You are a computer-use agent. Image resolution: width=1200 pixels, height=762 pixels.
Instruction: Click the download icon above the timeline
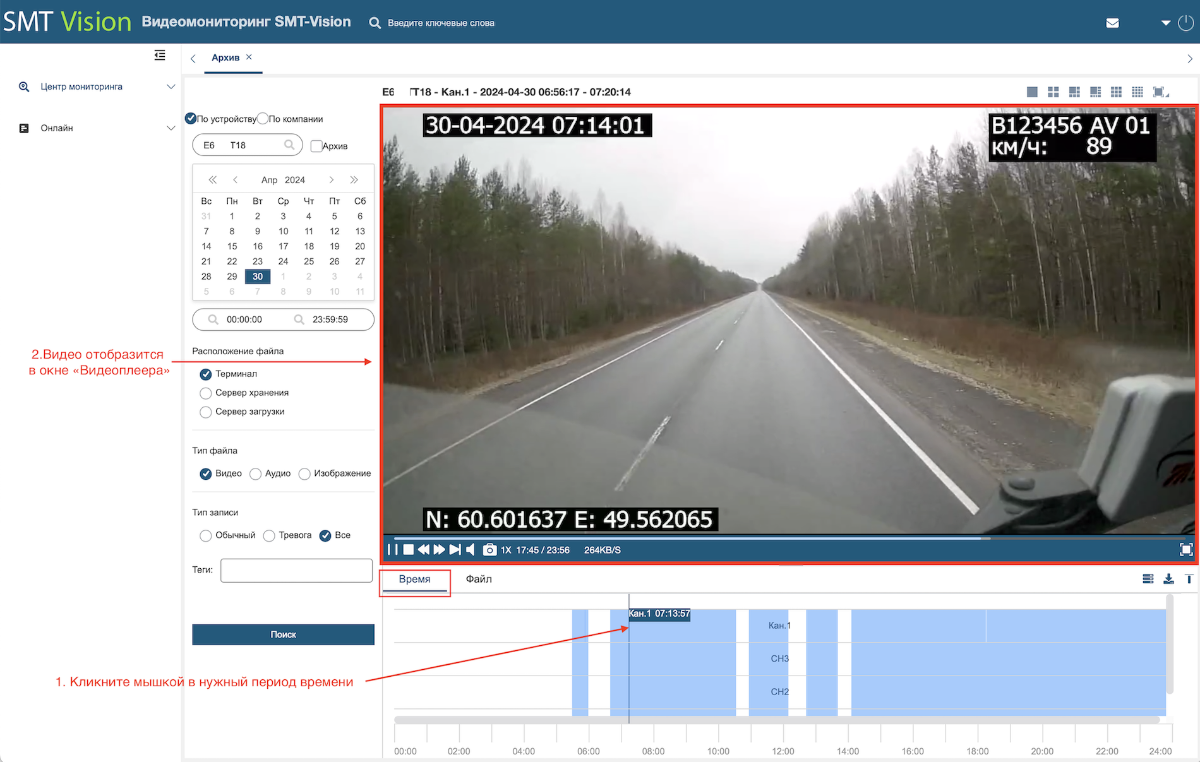tap(1169, 579)
